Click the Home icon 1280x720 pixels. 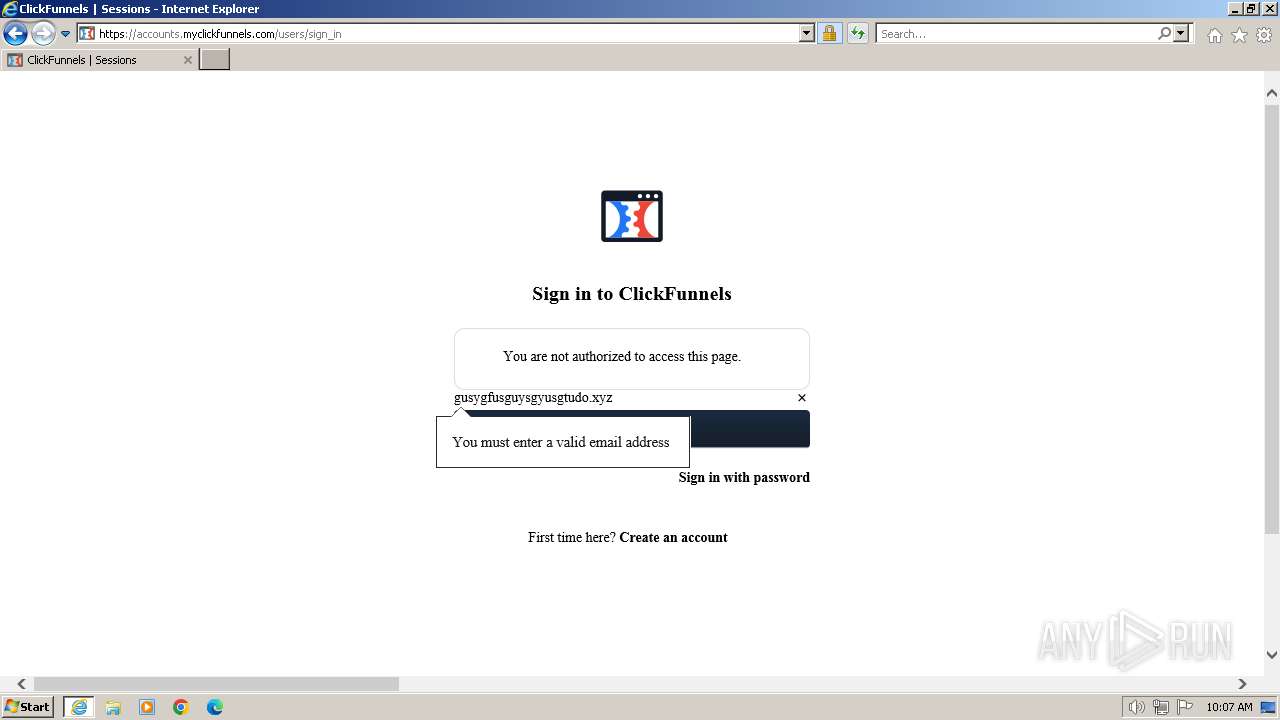pyautogui.click(x=1214, y=35)
